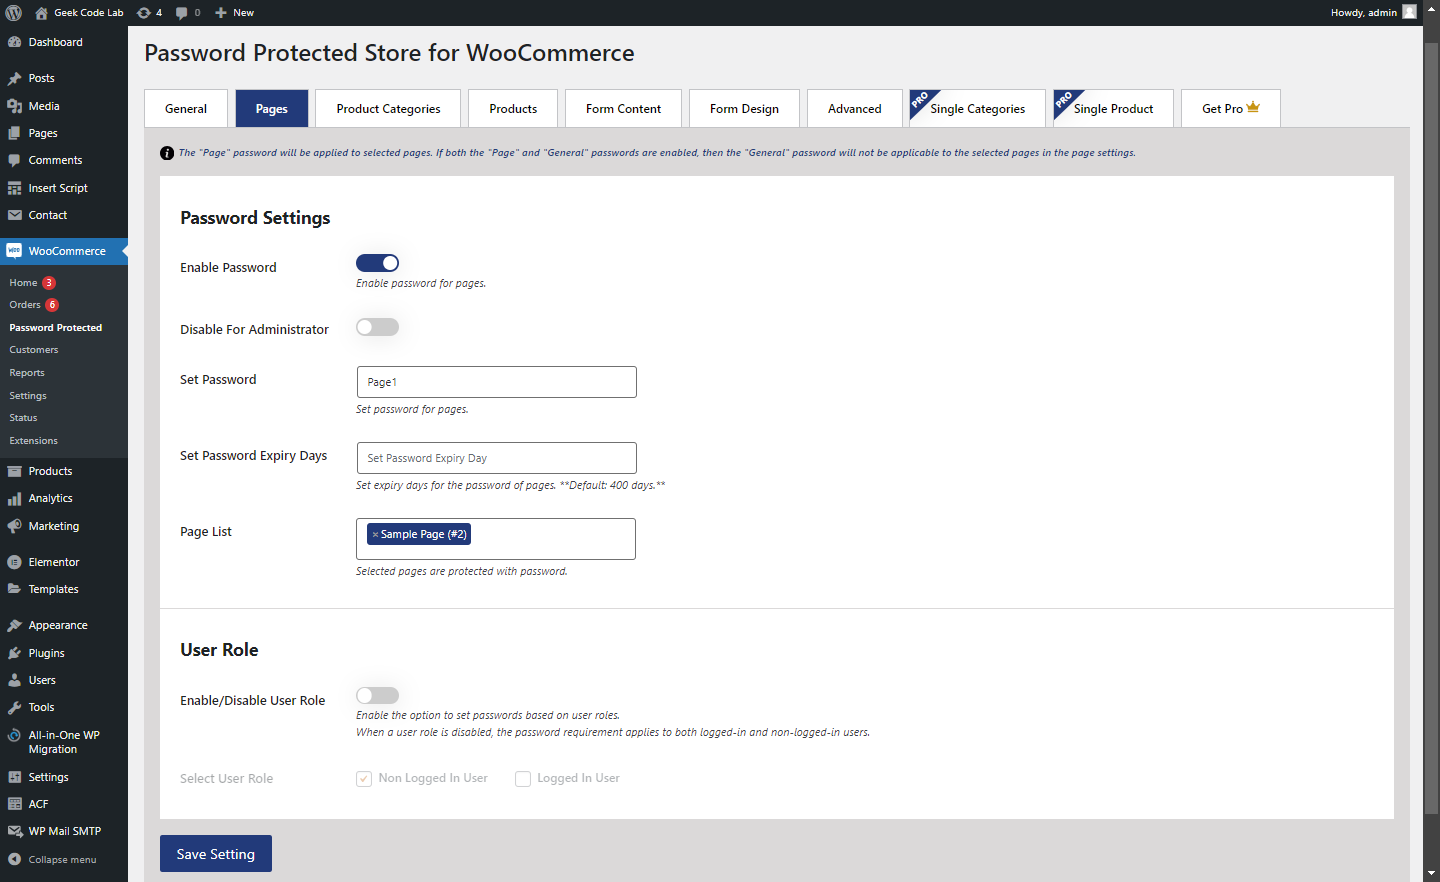Toggle Disable For Administrator switch

[378, 327]
